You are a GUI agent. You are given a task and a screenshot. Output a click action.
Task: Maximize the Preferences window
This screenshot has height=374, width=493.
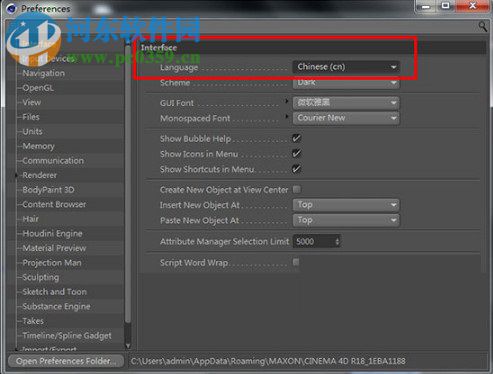pyautogui.click(x=446, y=6)
